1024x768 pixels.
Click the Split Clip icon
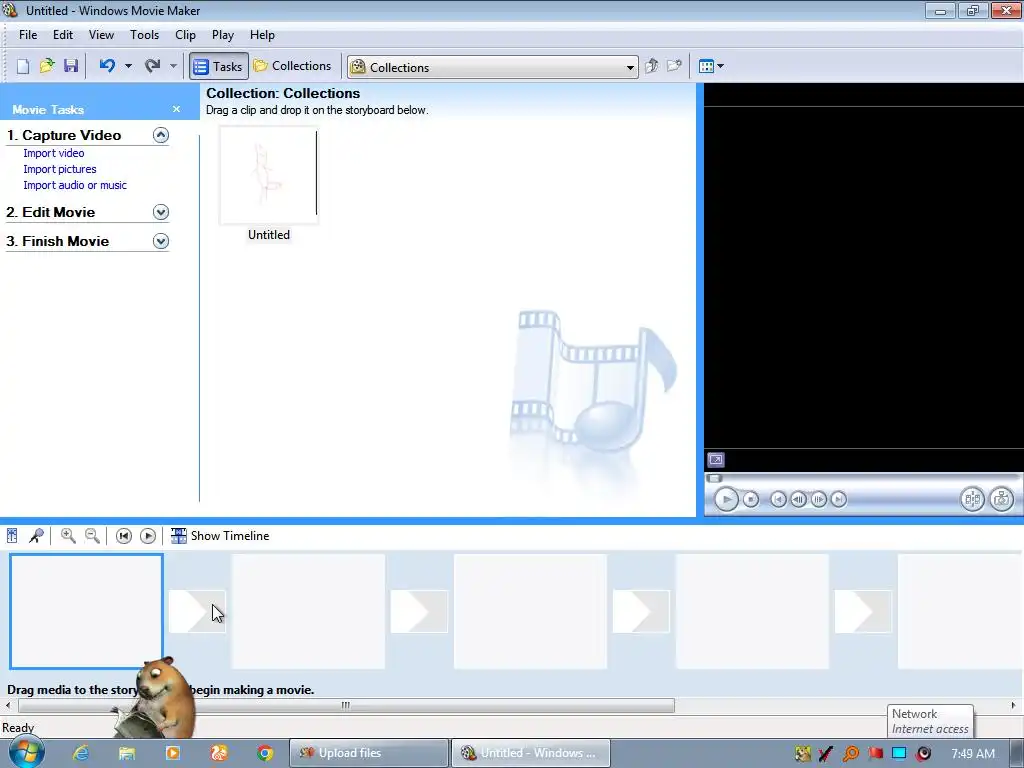tap(972, 500)
